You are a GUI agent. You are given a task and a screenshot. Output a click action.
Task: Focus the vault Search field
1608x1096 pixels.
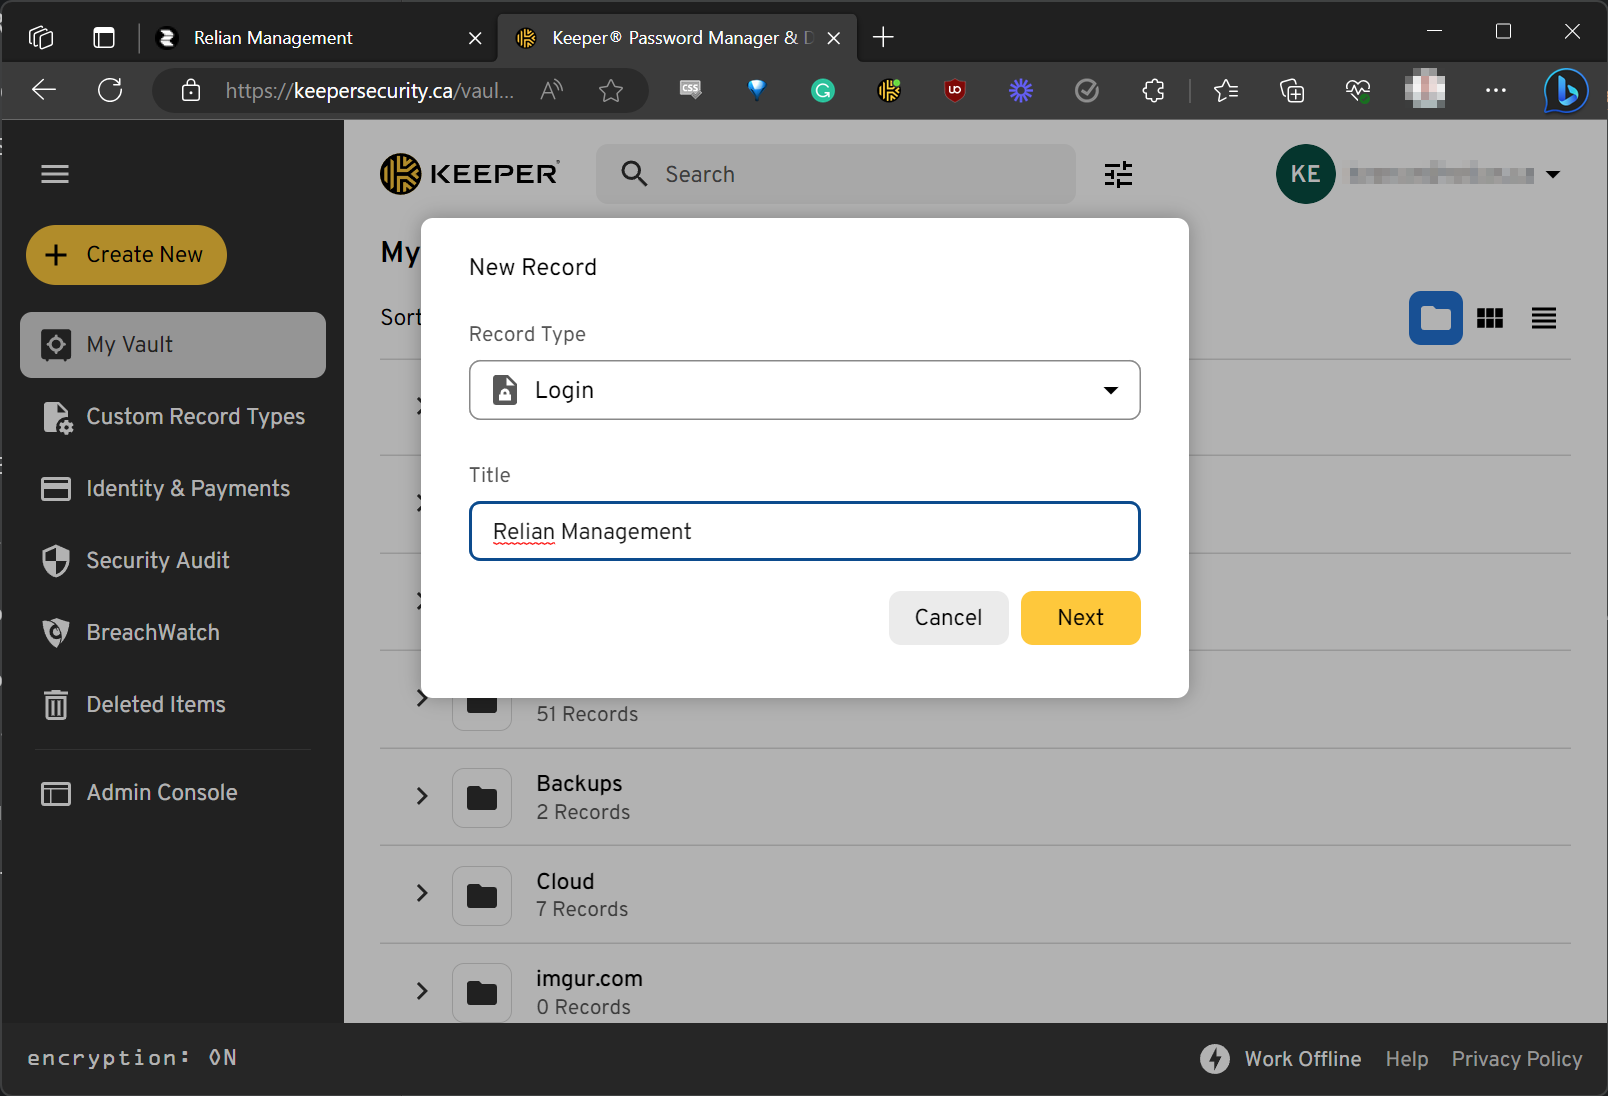pyautogui.click(x=836, y=174)
